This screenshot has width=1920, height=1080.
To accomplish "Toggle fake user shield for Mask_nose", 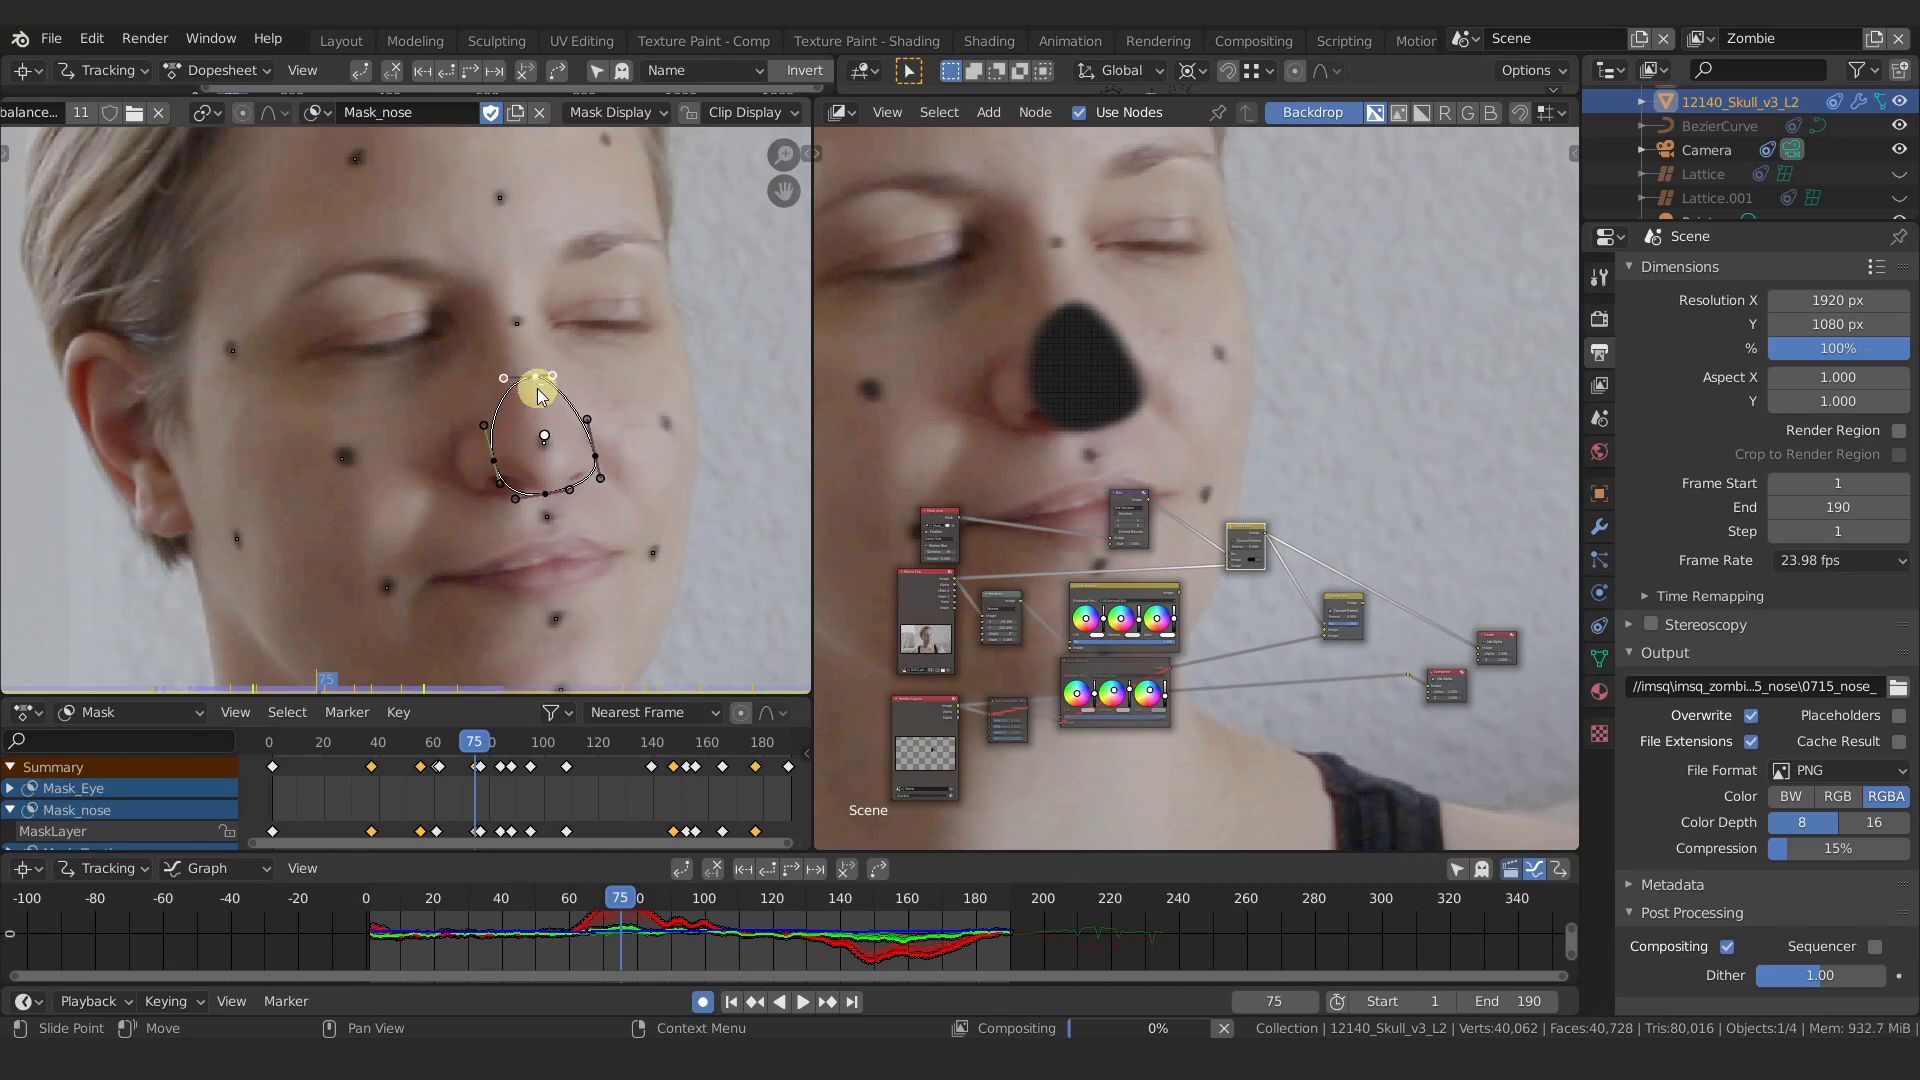I will 491,113.
